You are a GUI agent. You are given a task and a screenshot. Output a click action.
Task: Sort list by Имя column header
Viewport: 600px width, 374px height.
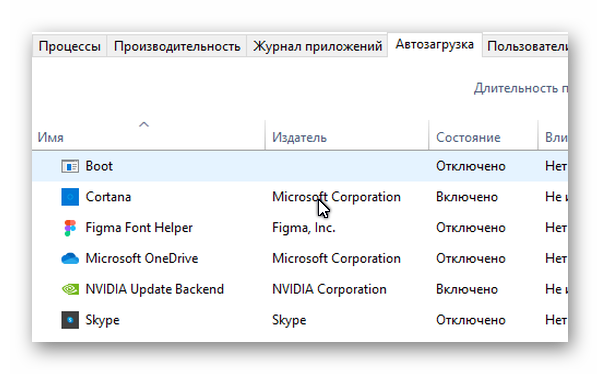[x=51, y=137]
